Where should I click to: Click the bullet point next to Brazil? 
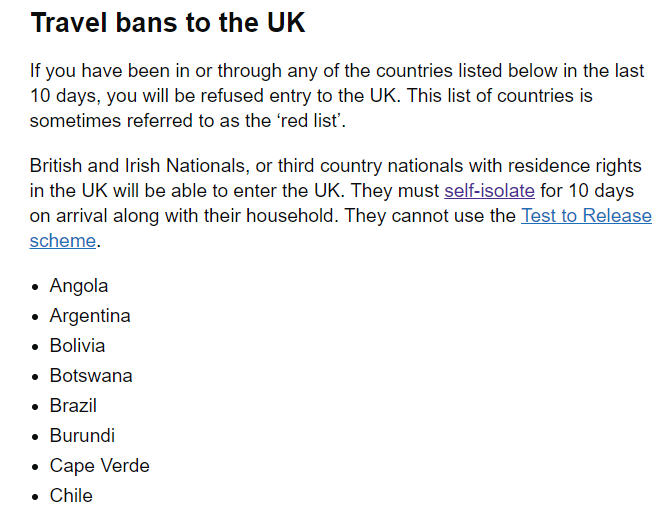(35, 407)
